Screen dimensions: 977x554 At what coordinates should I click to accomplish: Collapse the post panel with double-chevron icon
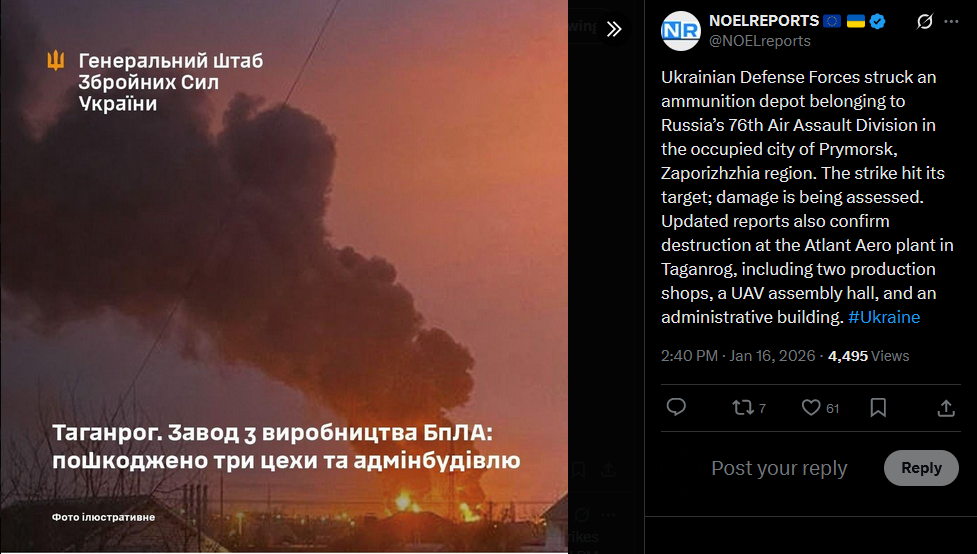pyautogui.click(x=614, y=29)
